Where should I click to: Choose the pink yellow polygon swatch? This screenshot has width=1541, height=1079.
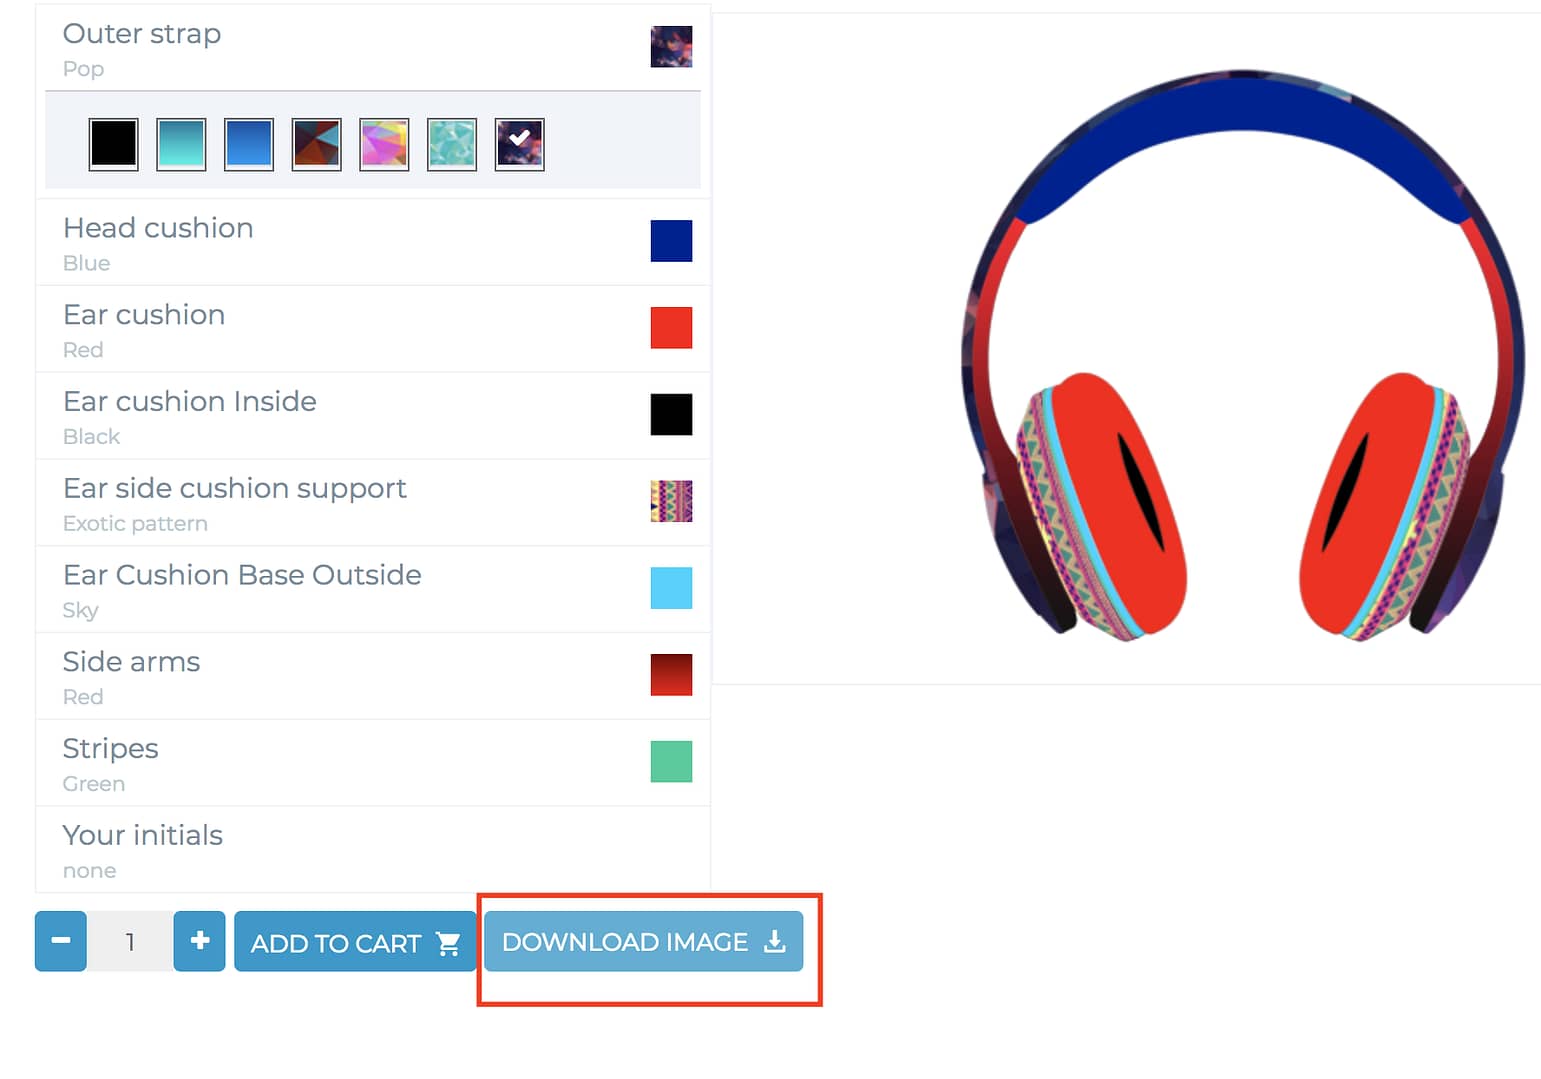point(384,144)
